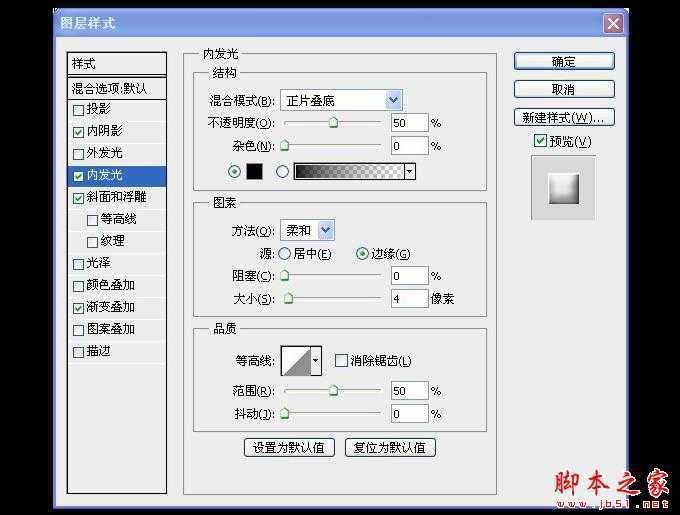Screen dimensions: 680x515
Task: Click the 范围 range value field
Action: point(409,391)
